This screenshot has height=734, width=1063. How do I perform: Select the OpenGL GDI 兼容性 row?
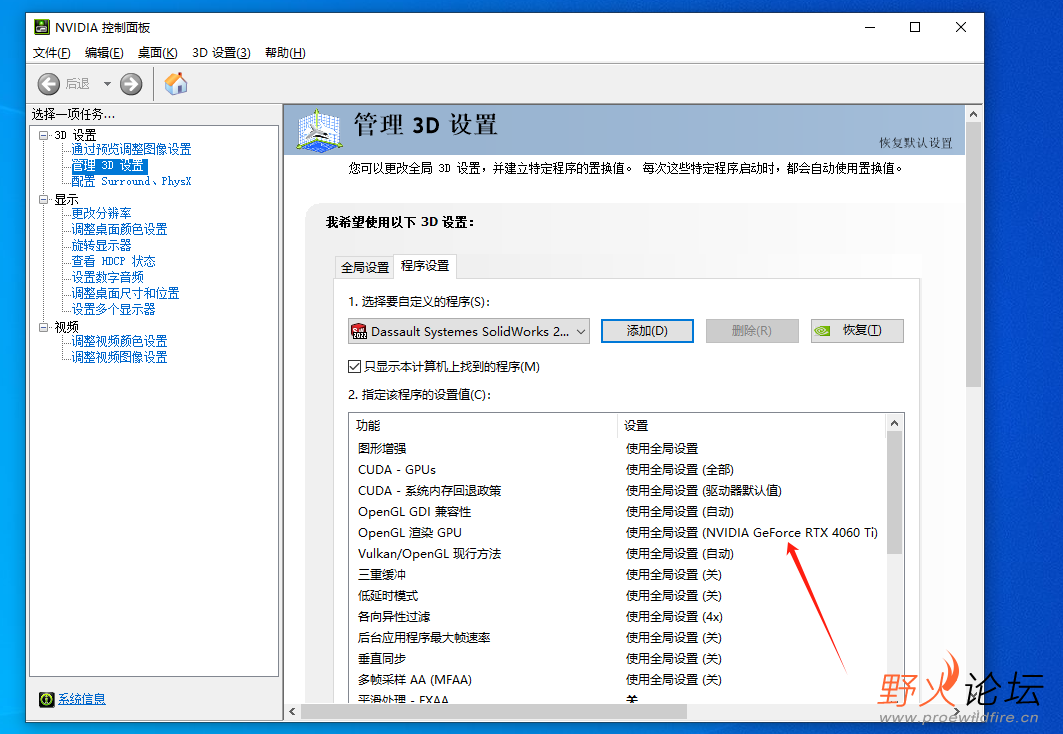[x=617, y=512]
